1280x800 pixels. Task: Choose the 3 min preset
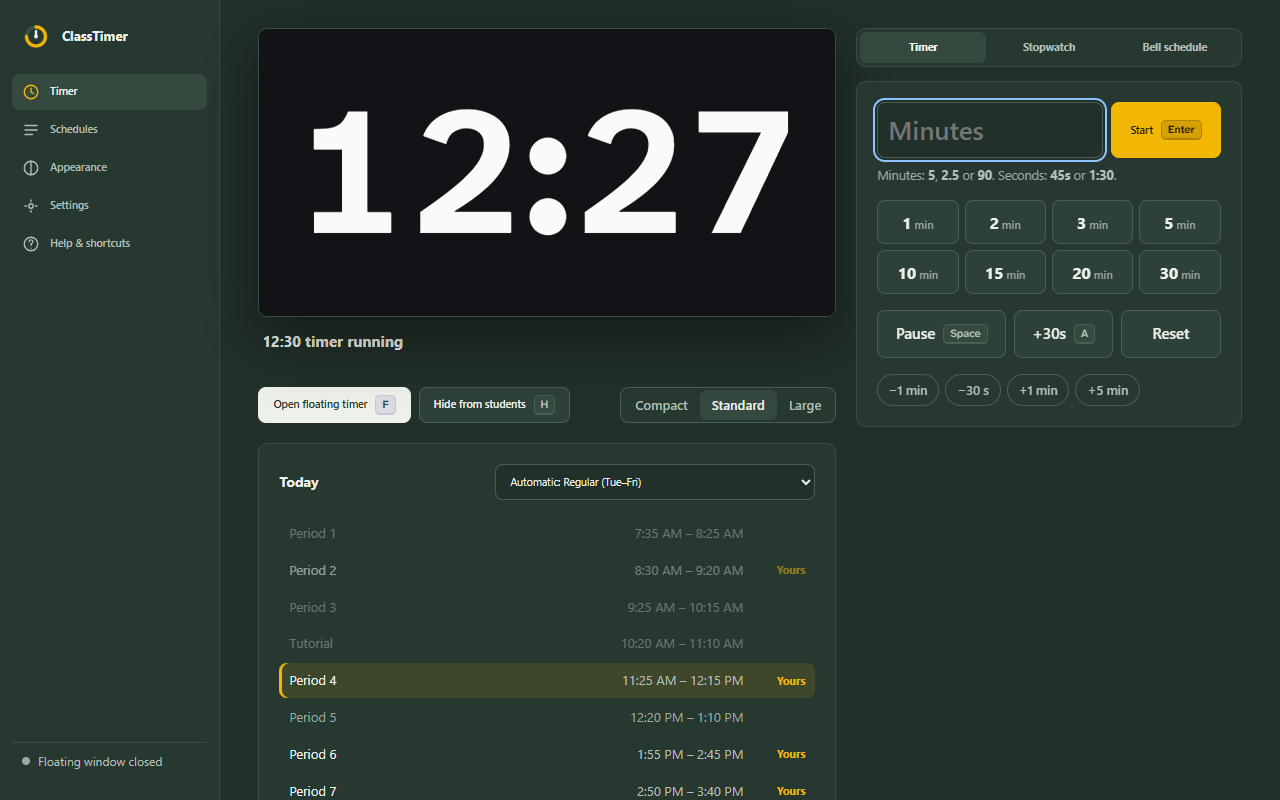pyautogui.click(x=1092, y=222)
